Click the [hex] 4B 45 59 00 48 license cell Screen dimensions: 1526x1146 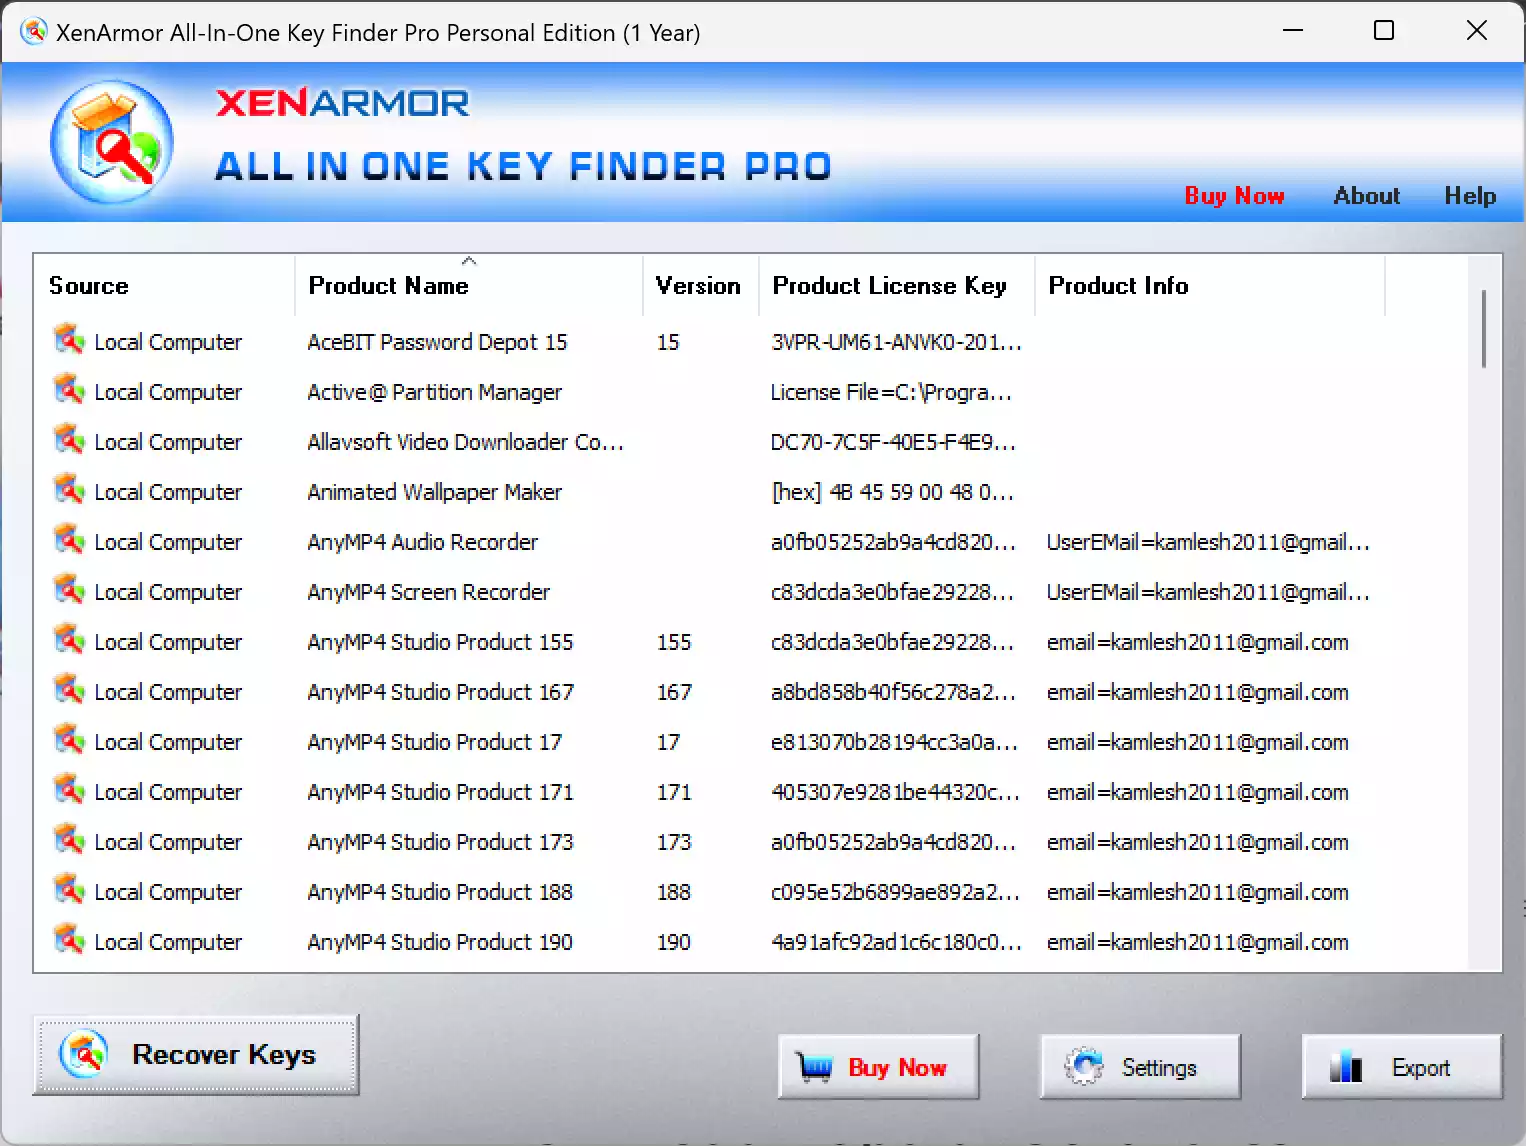coord(892,492)
